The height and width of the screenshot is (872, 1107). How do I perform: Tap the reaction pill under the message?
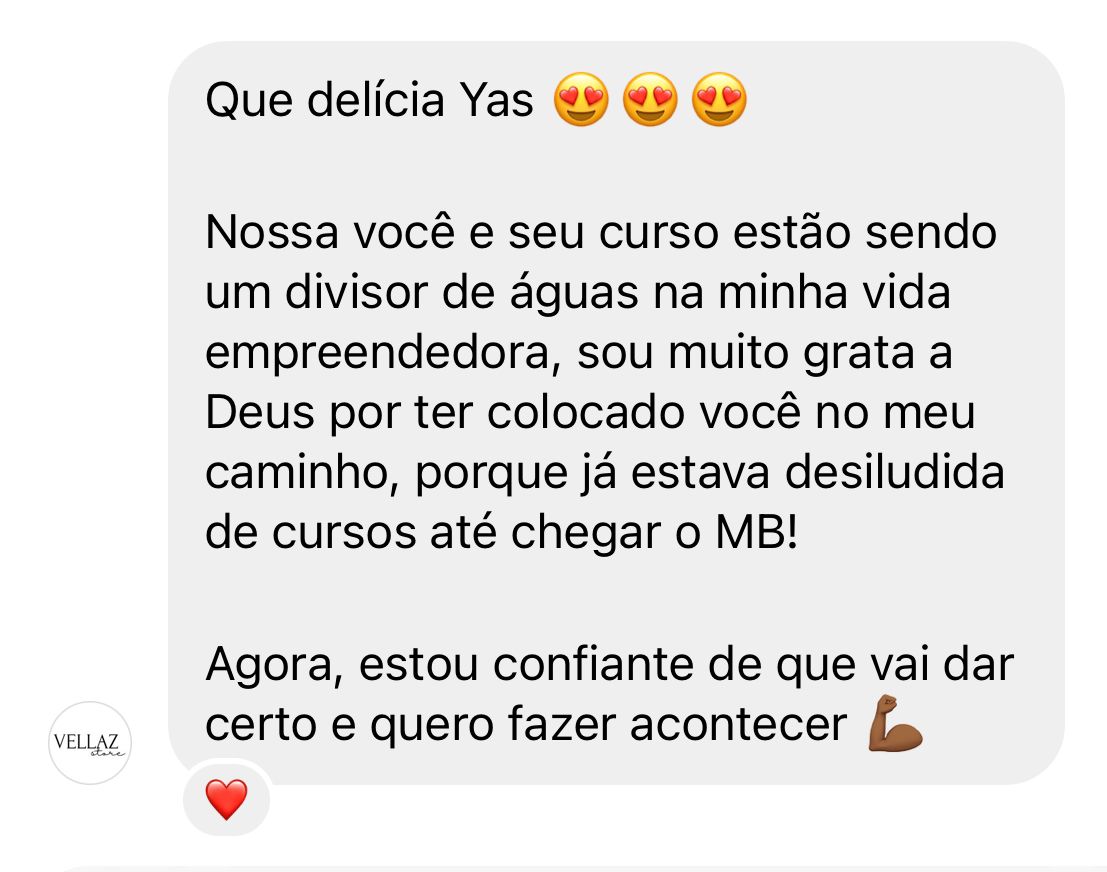coord(227,799)
